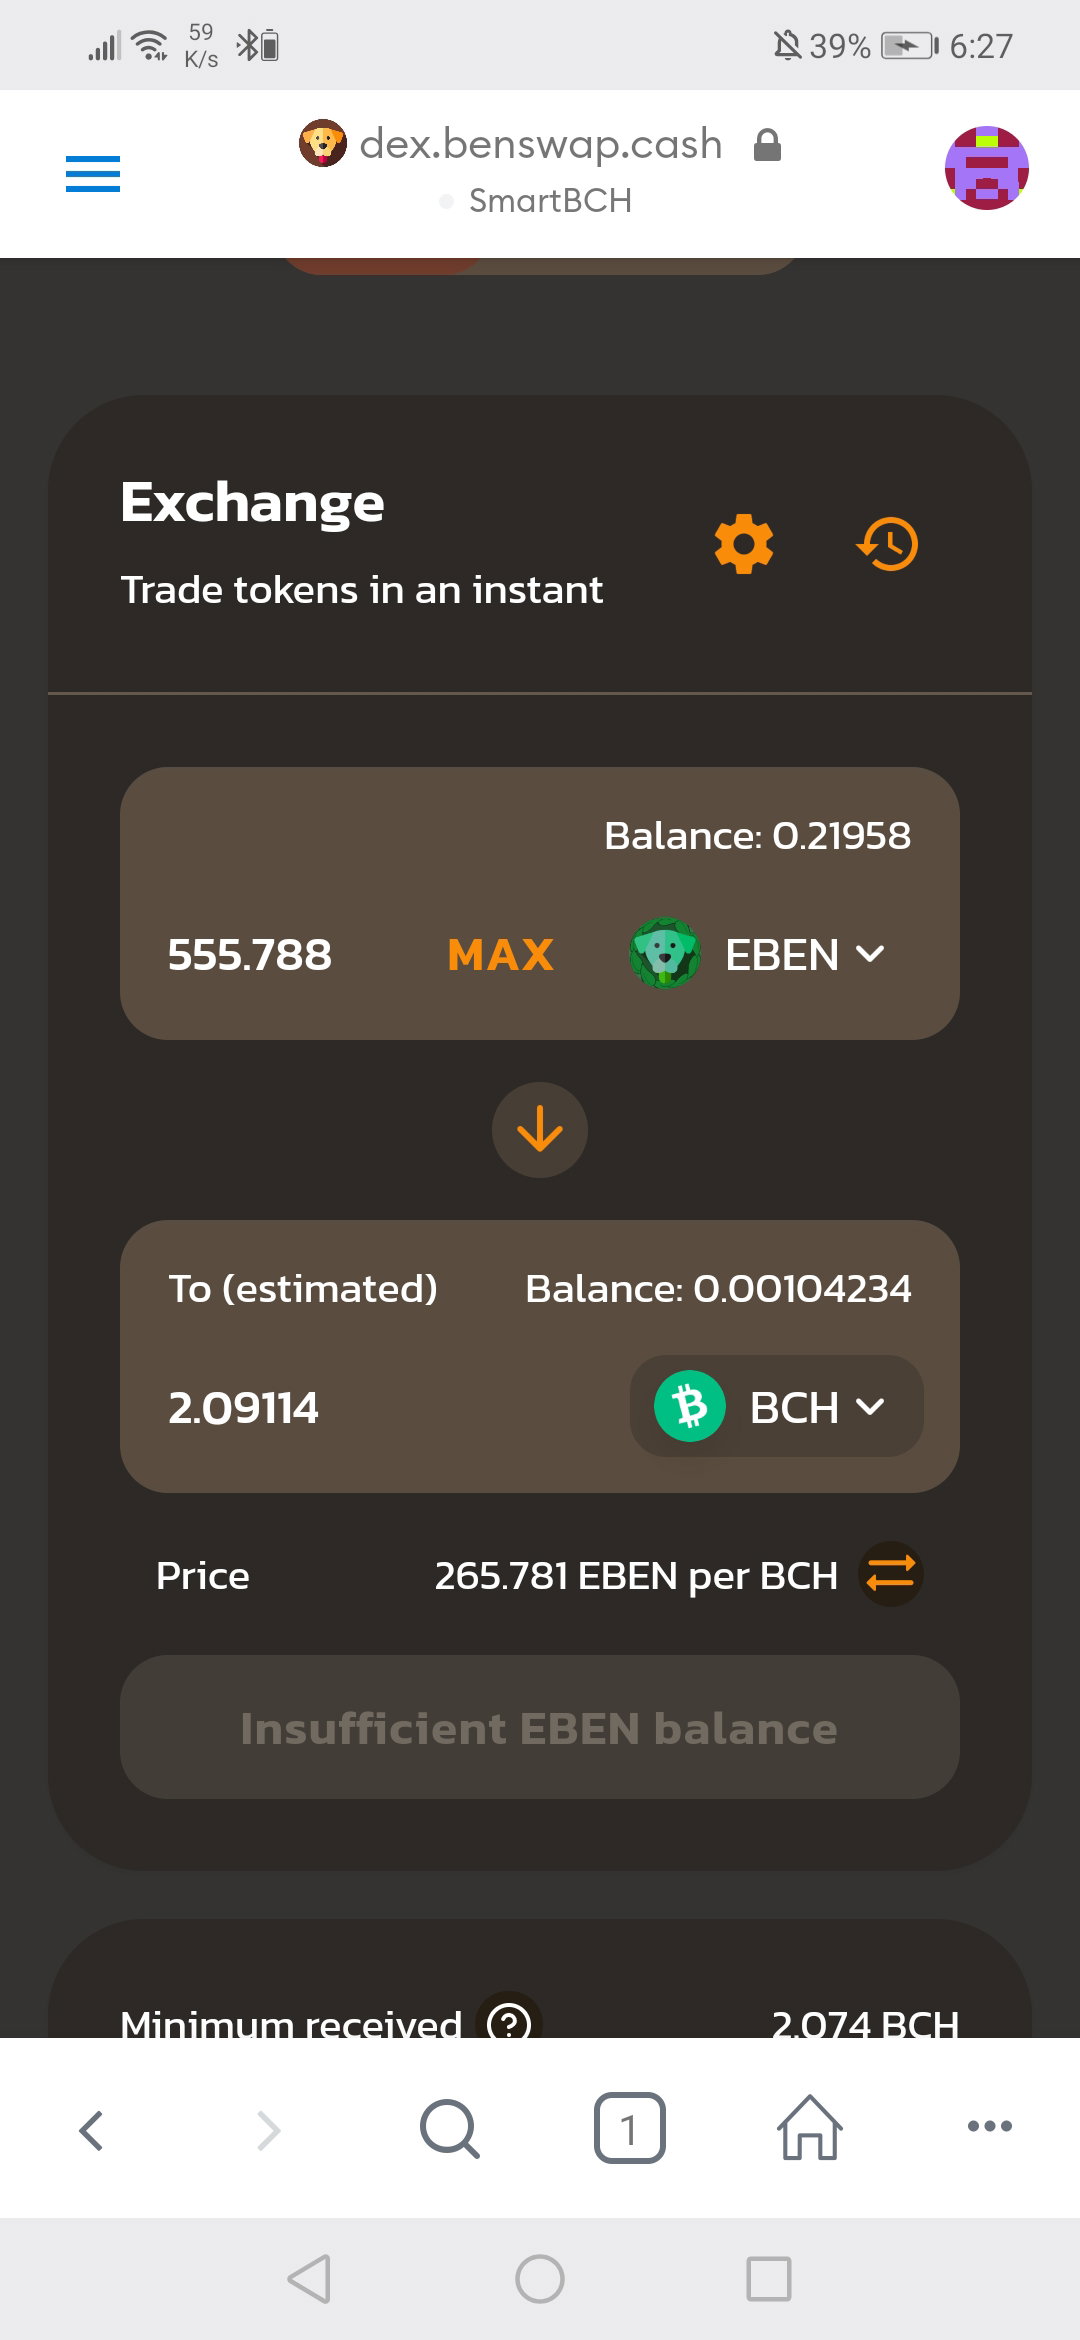Go to browser home page
The width and height of the screenshot is (1080, 2340).
(x=810, y=2128)
